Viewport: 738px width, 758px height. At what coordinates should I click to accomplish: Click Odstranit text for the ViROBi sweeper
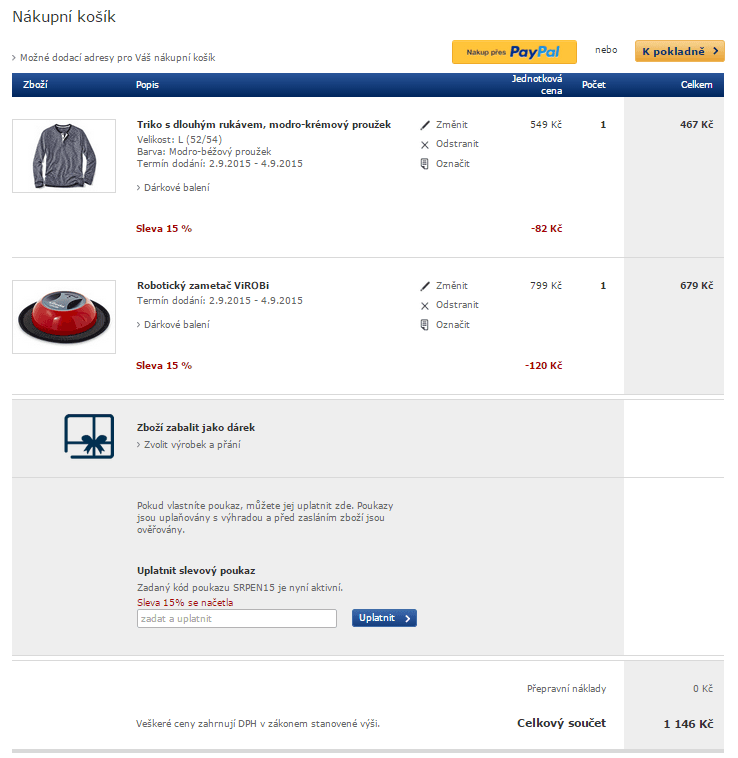(457, 305)
